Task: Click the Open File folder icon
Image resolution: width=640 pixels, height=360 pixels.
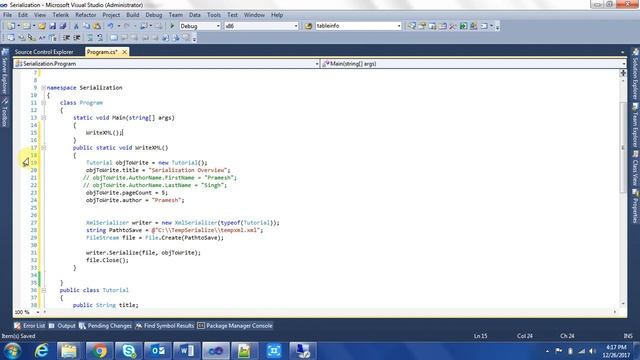Action: [x=42, y=26]
